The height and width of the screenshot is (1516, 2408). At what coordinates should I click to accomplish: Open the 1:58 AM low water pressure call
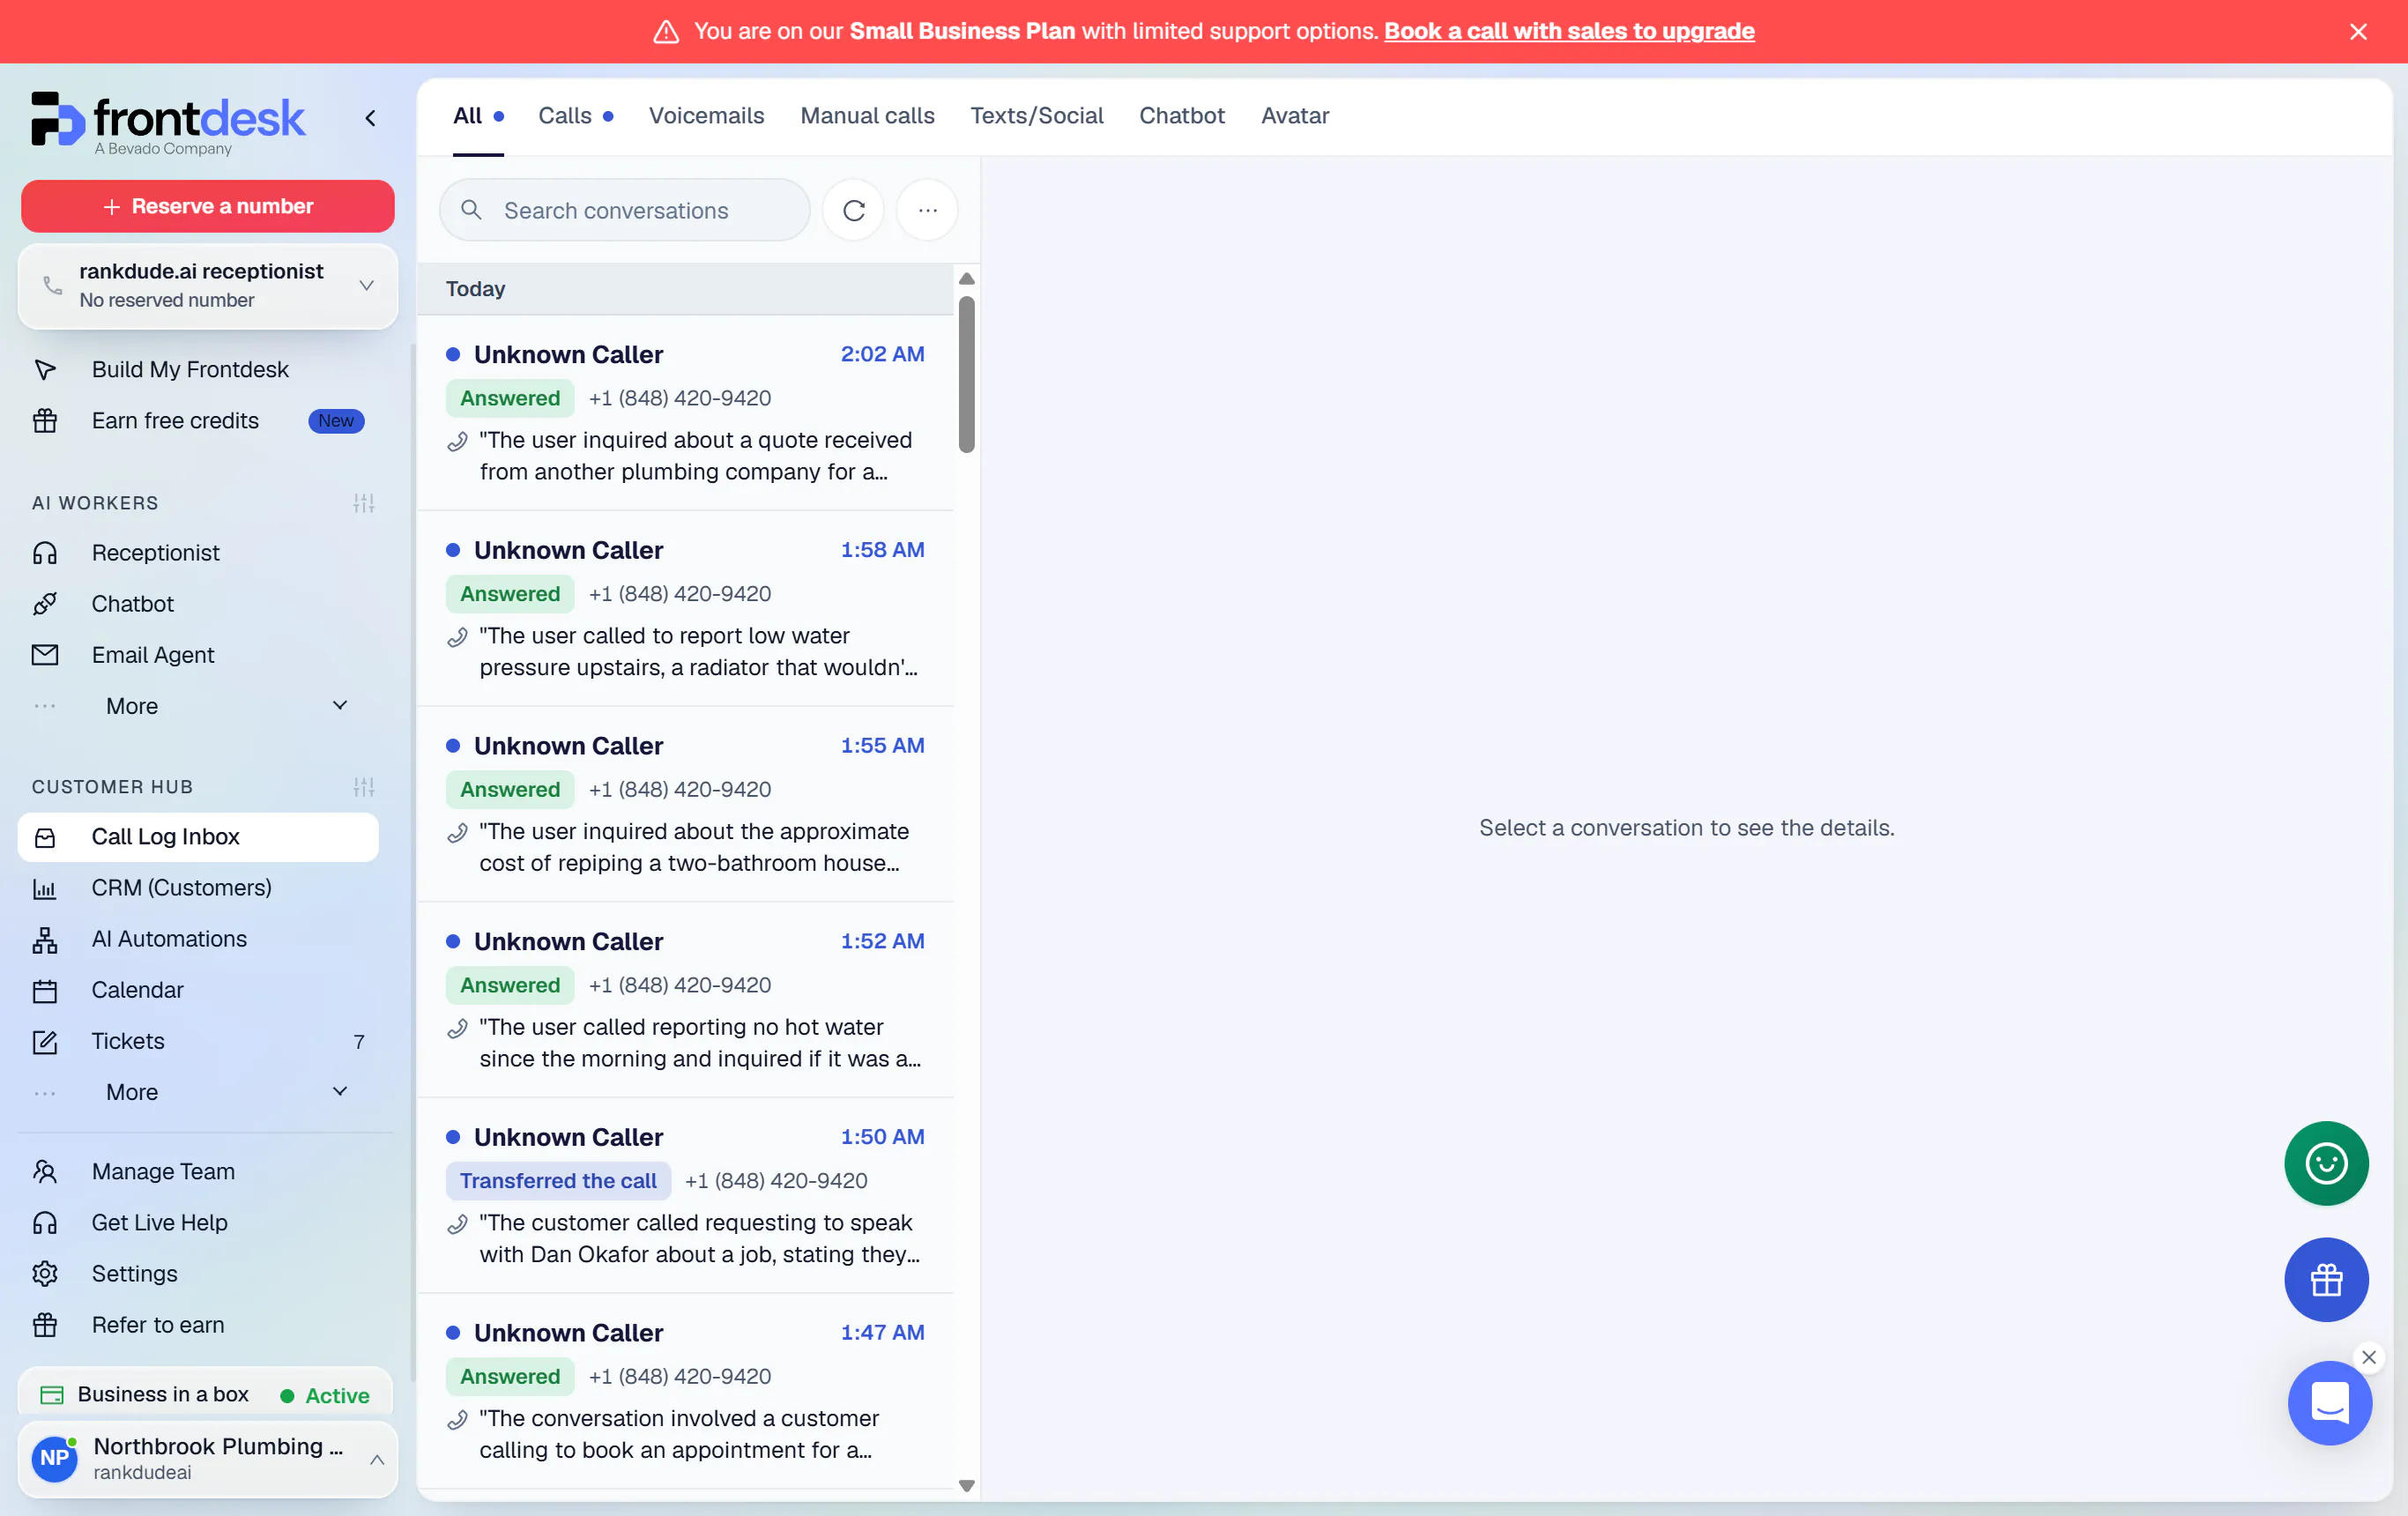pyautogui.click(x=685, y=609)
